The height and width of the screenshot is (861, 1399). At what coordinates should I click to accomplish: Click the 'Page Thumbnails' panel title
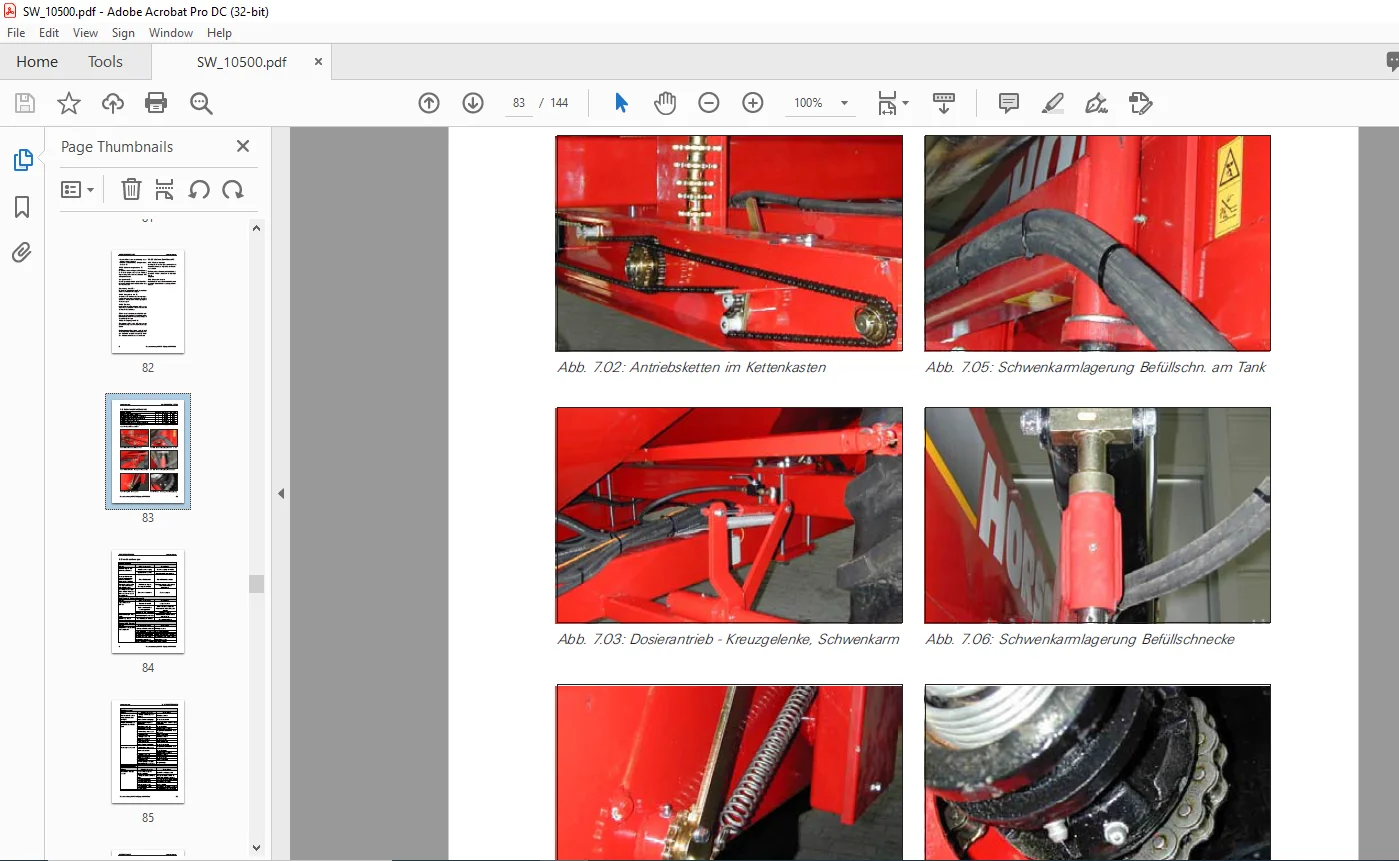point(117,146)
